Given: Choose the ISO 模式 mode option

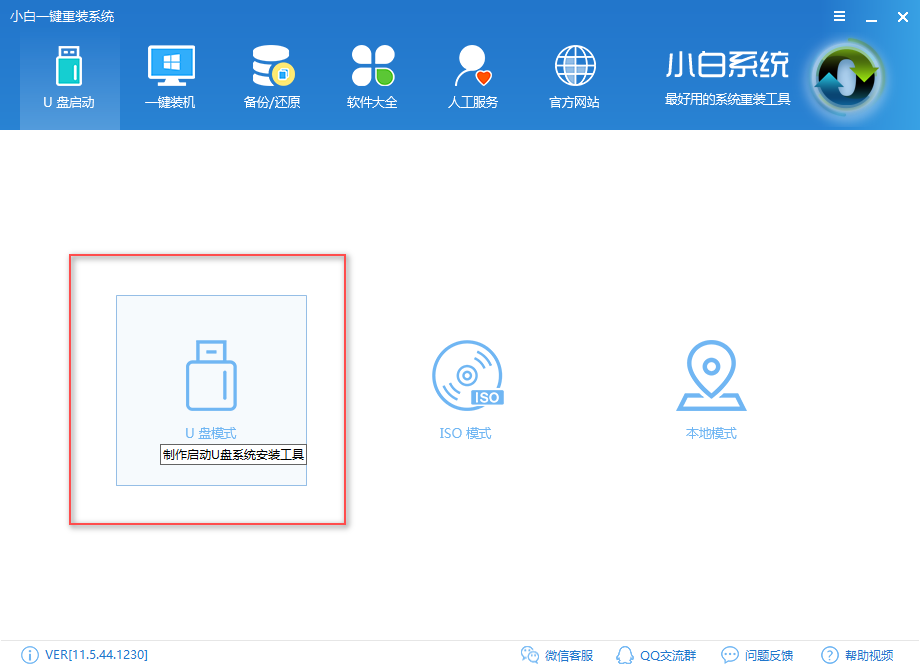Looking at the screenshot, I should pos(466,390).
